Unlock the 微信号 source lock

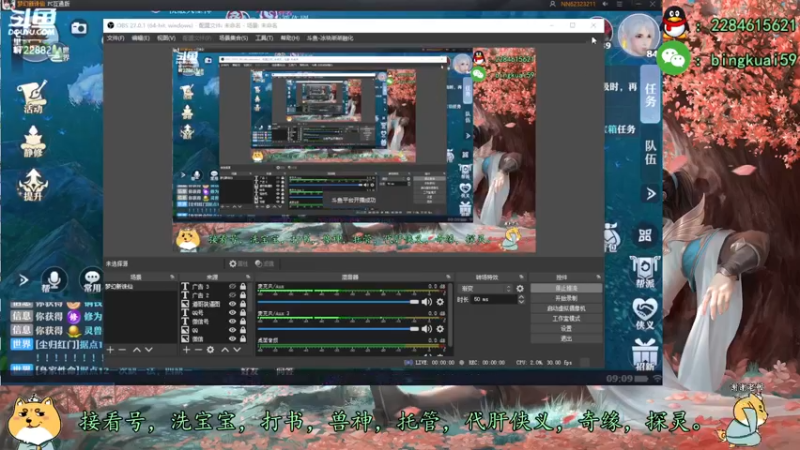(243, 321)
